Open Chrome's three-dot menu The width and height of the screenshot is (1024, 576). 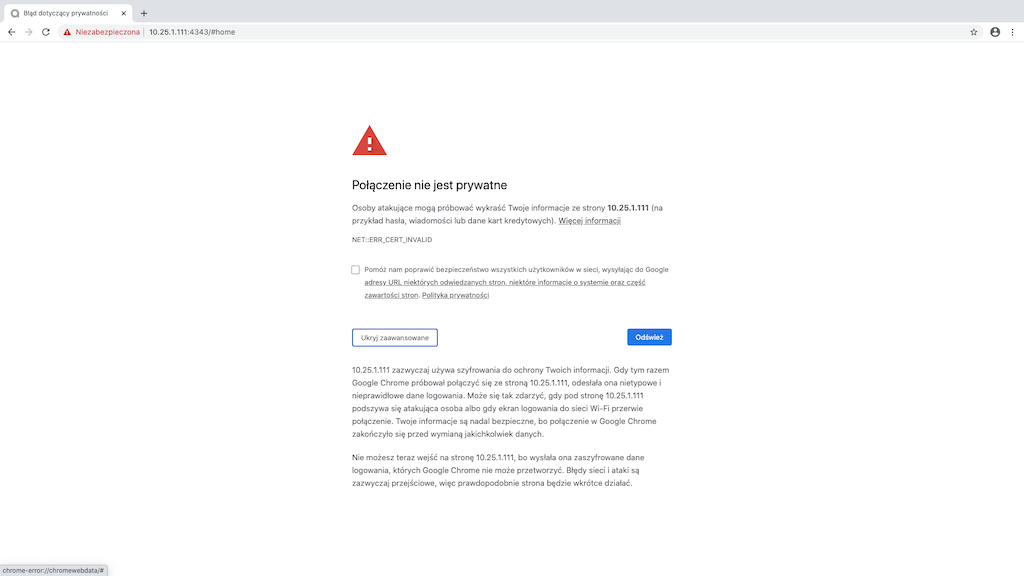point(1012,32)
